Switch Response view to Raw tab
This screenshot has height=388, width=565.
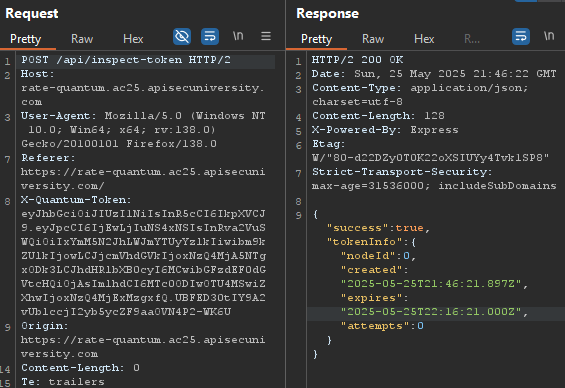point(373,39)
